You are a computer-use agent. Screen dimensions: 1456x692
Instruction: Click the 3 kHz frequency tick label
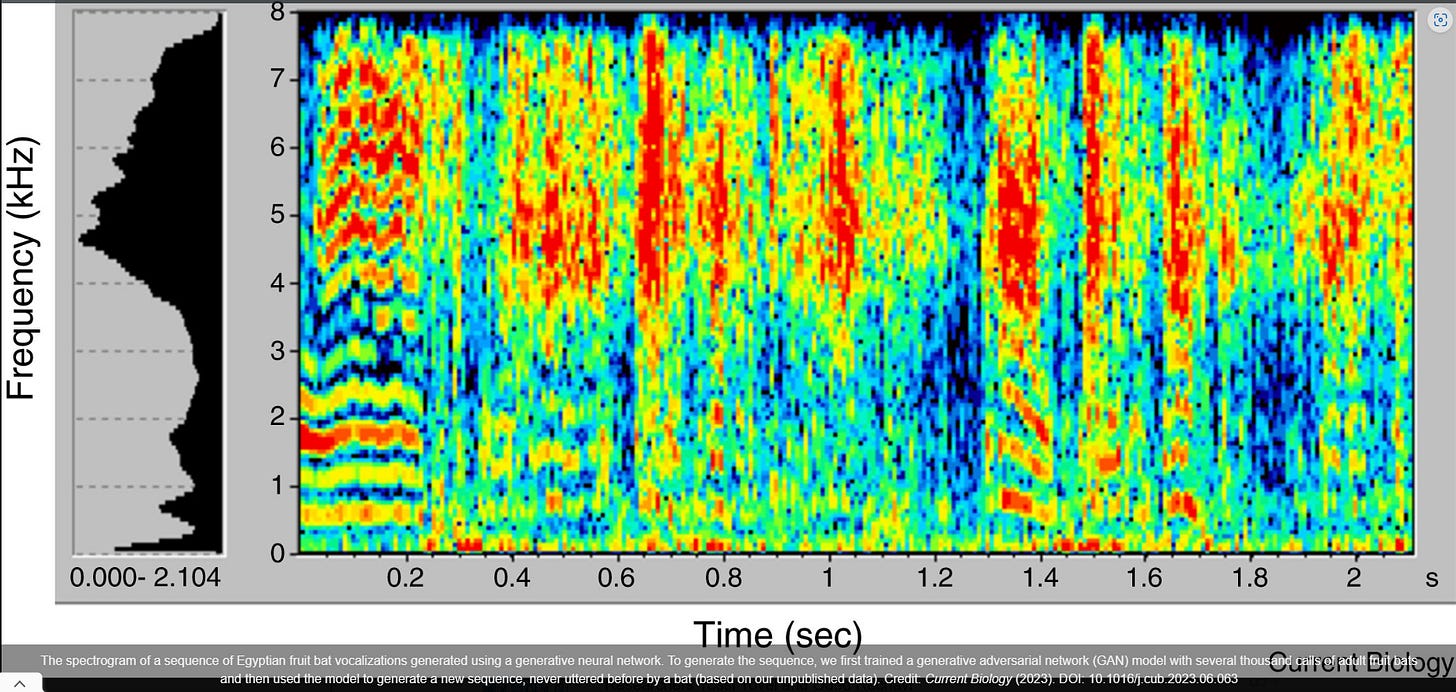279,351
